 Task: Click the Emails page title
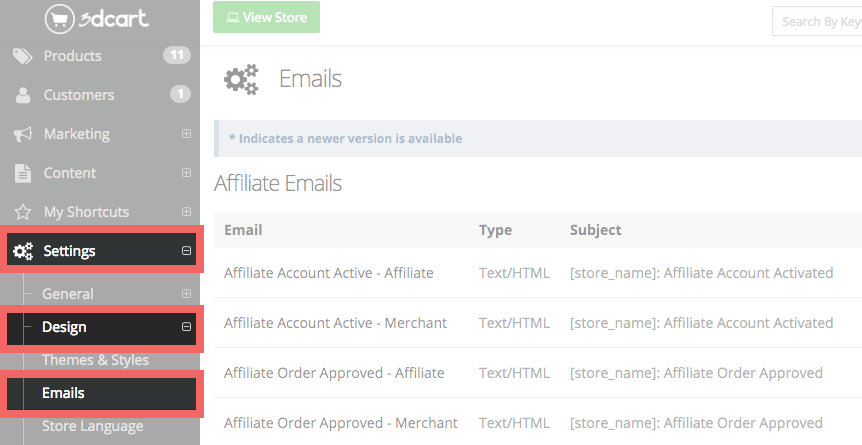(310, 79)
